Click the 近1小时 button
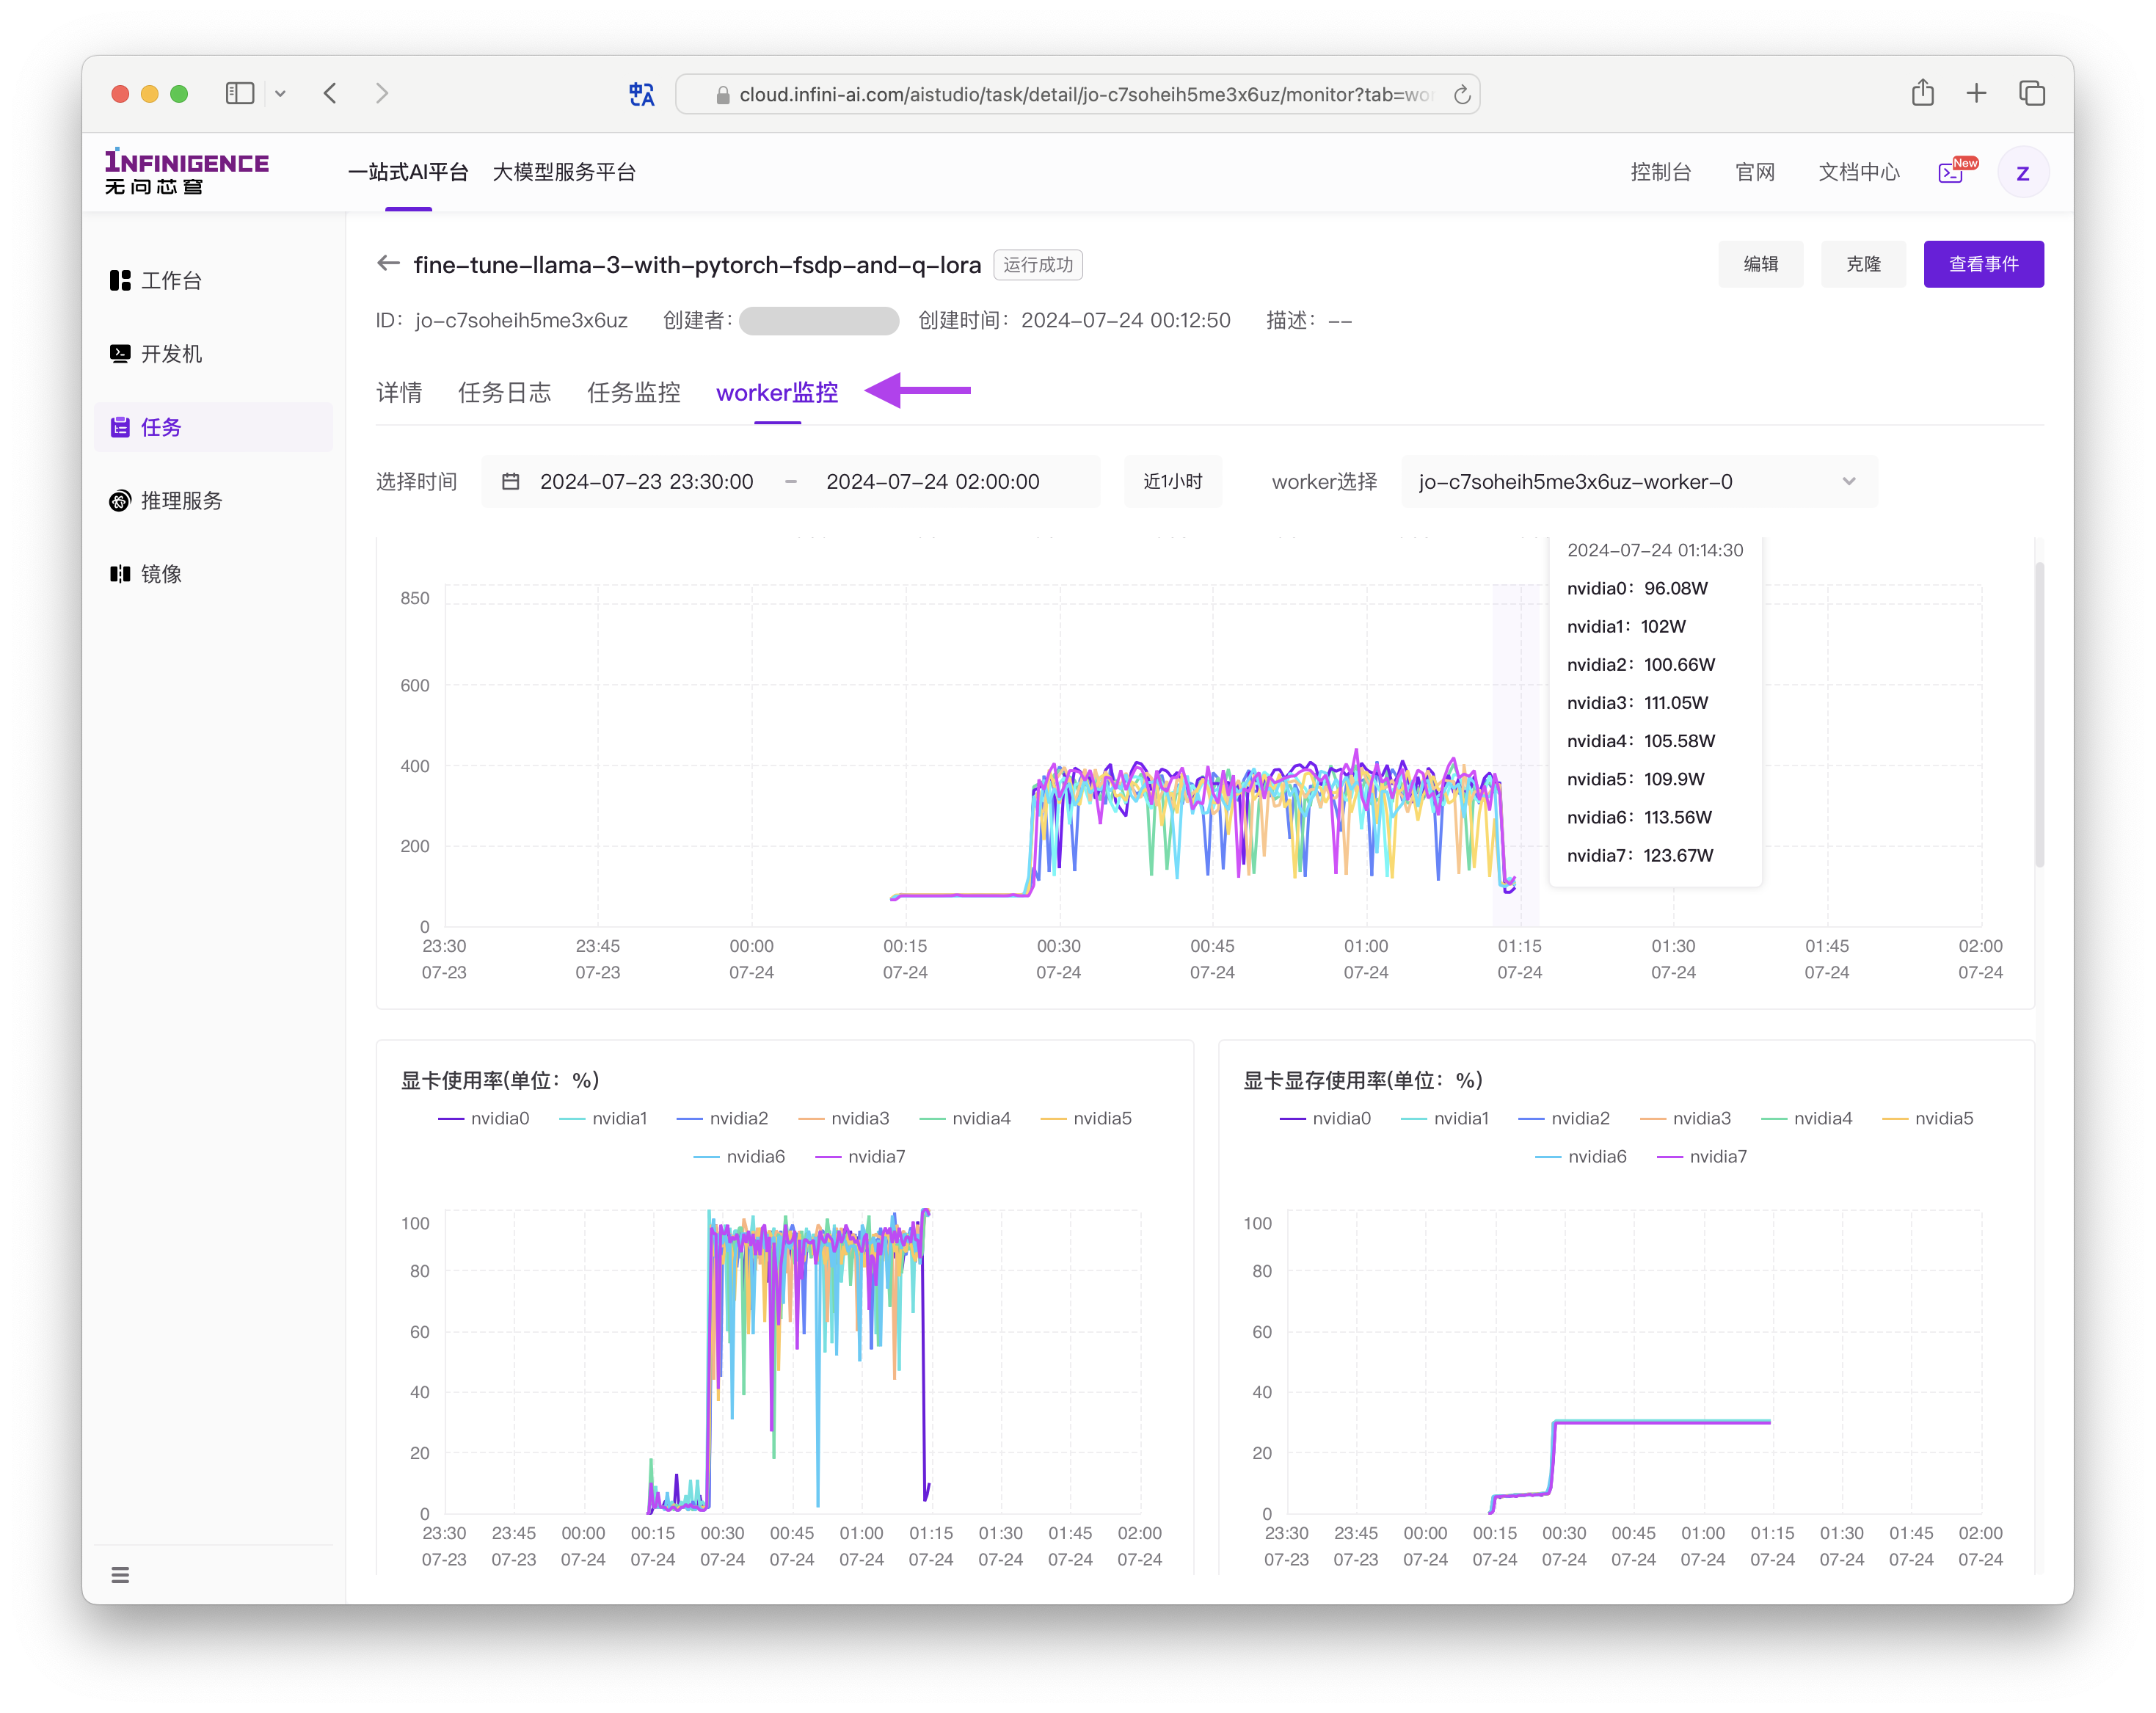 1172,482
